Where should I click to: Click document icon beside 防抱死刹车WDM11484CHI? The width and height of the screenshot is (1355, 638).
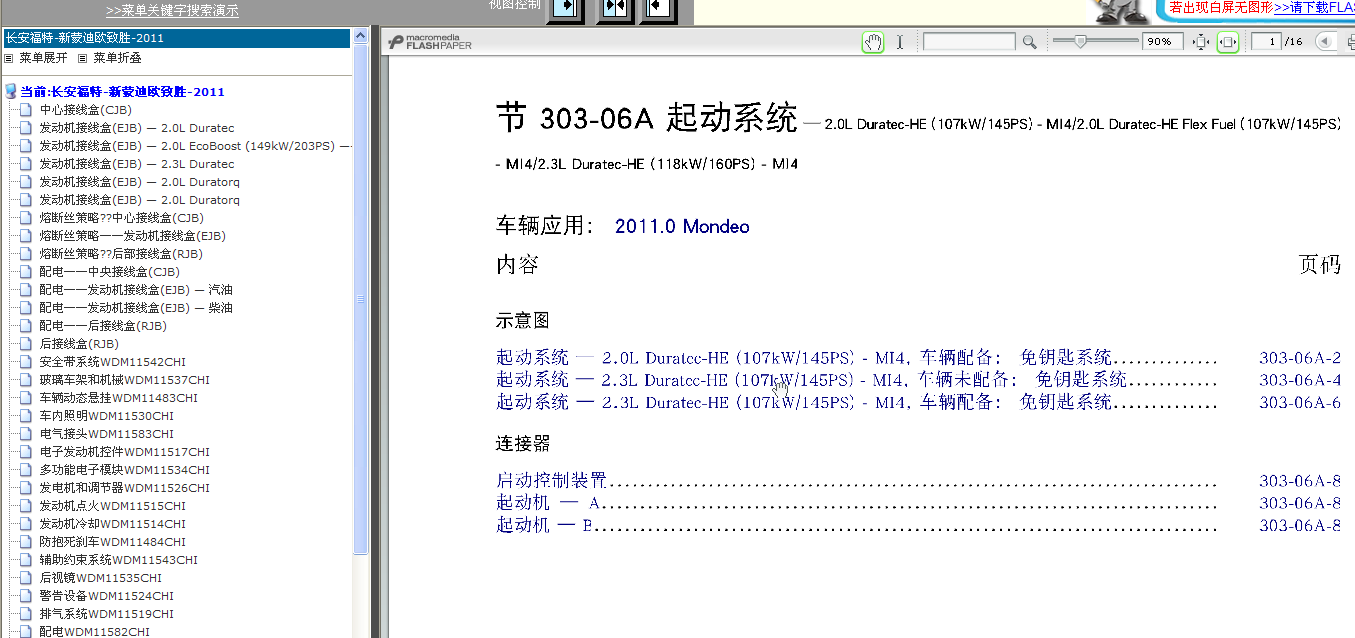click(27, 542)
